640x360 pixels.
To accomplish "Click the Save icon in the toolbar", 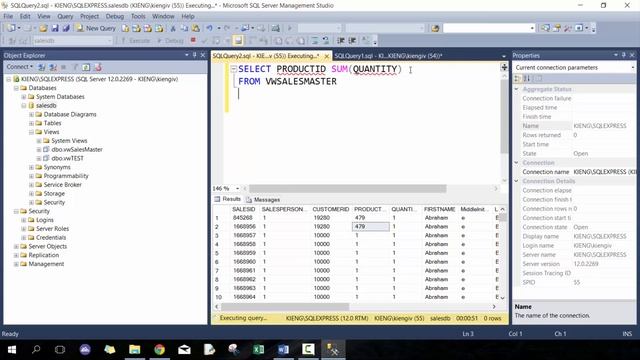I will (x=55, y=28).
